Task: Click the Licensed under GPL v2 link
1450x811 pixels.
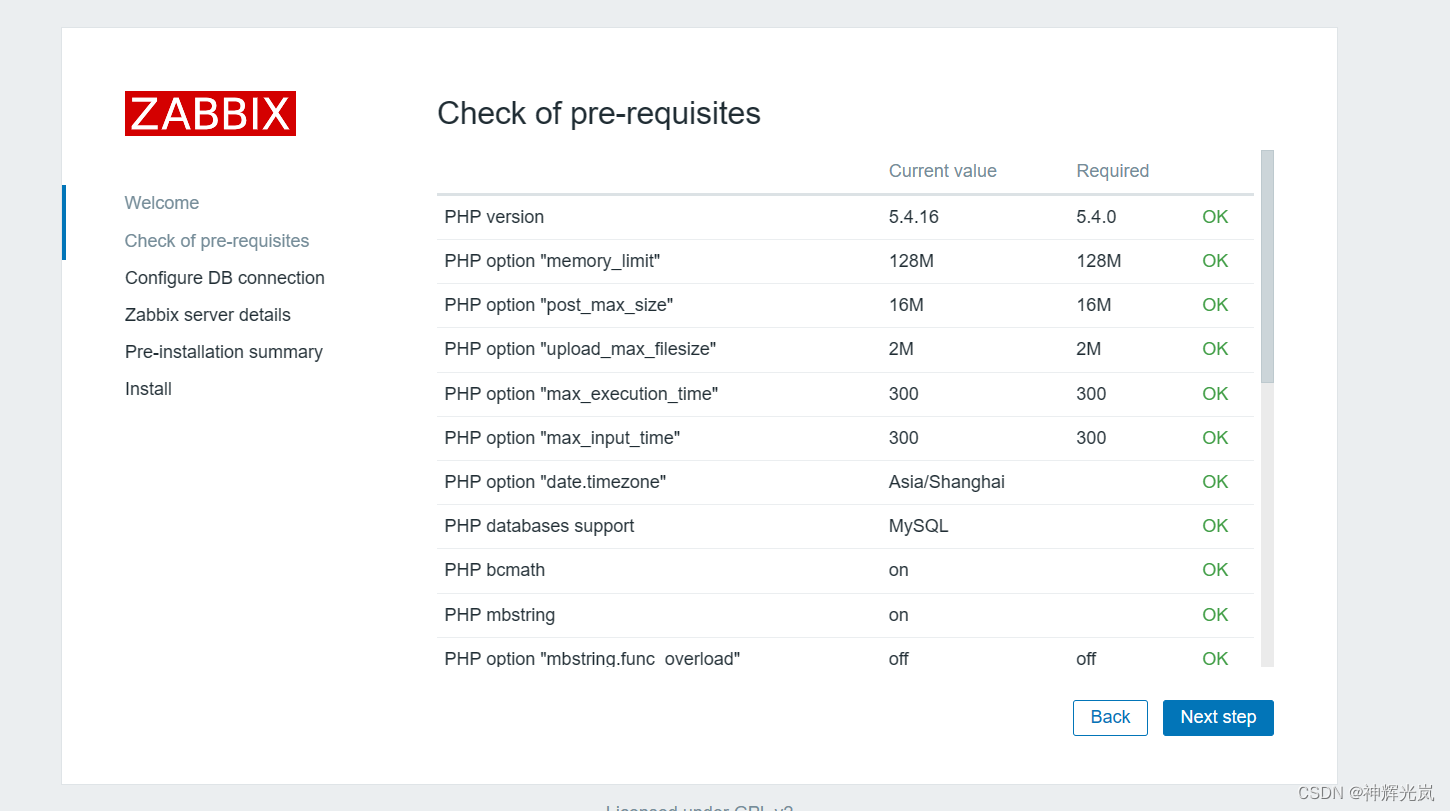Action: click(700, 807)
